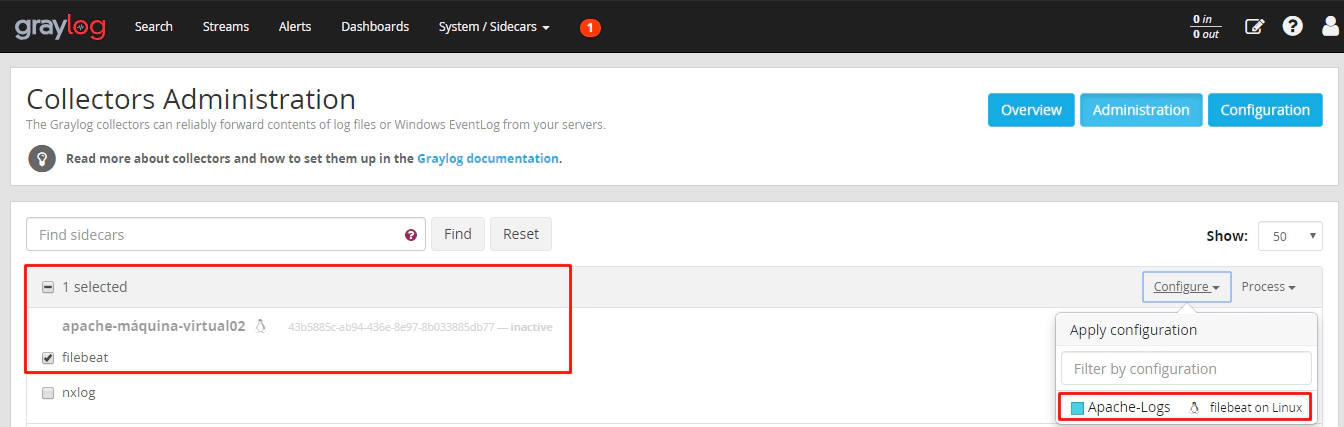Click the search field help icon

(x=411, y=235)
